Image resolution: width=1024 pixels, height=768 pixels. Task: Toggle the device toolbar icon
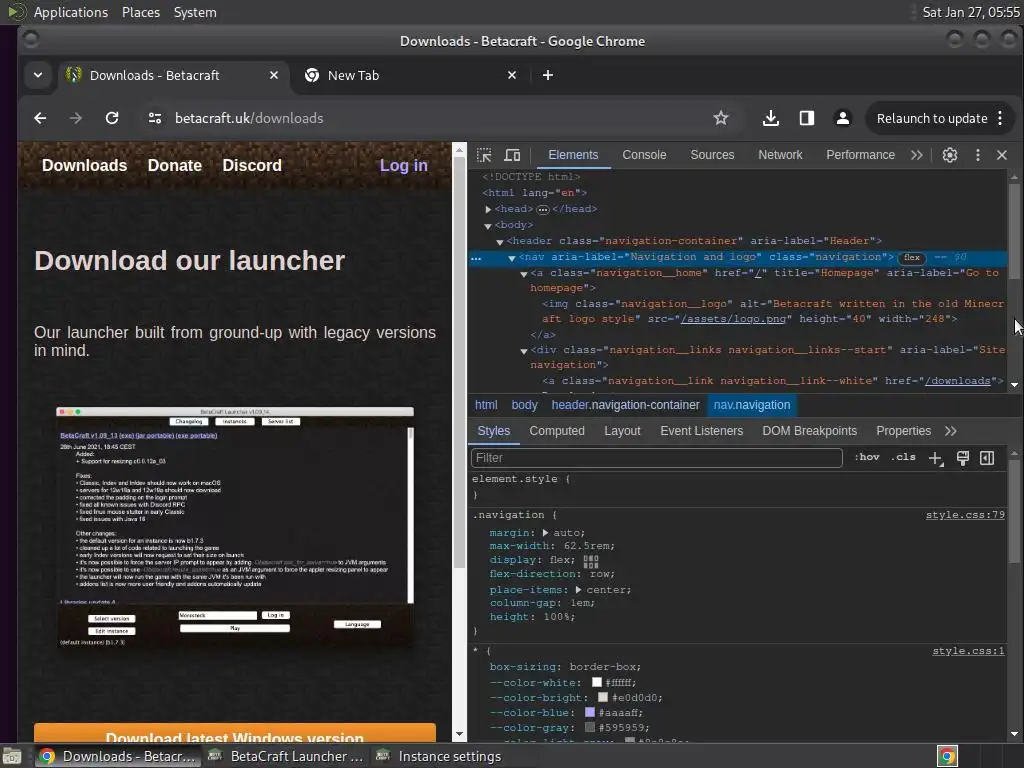[513, 155]
